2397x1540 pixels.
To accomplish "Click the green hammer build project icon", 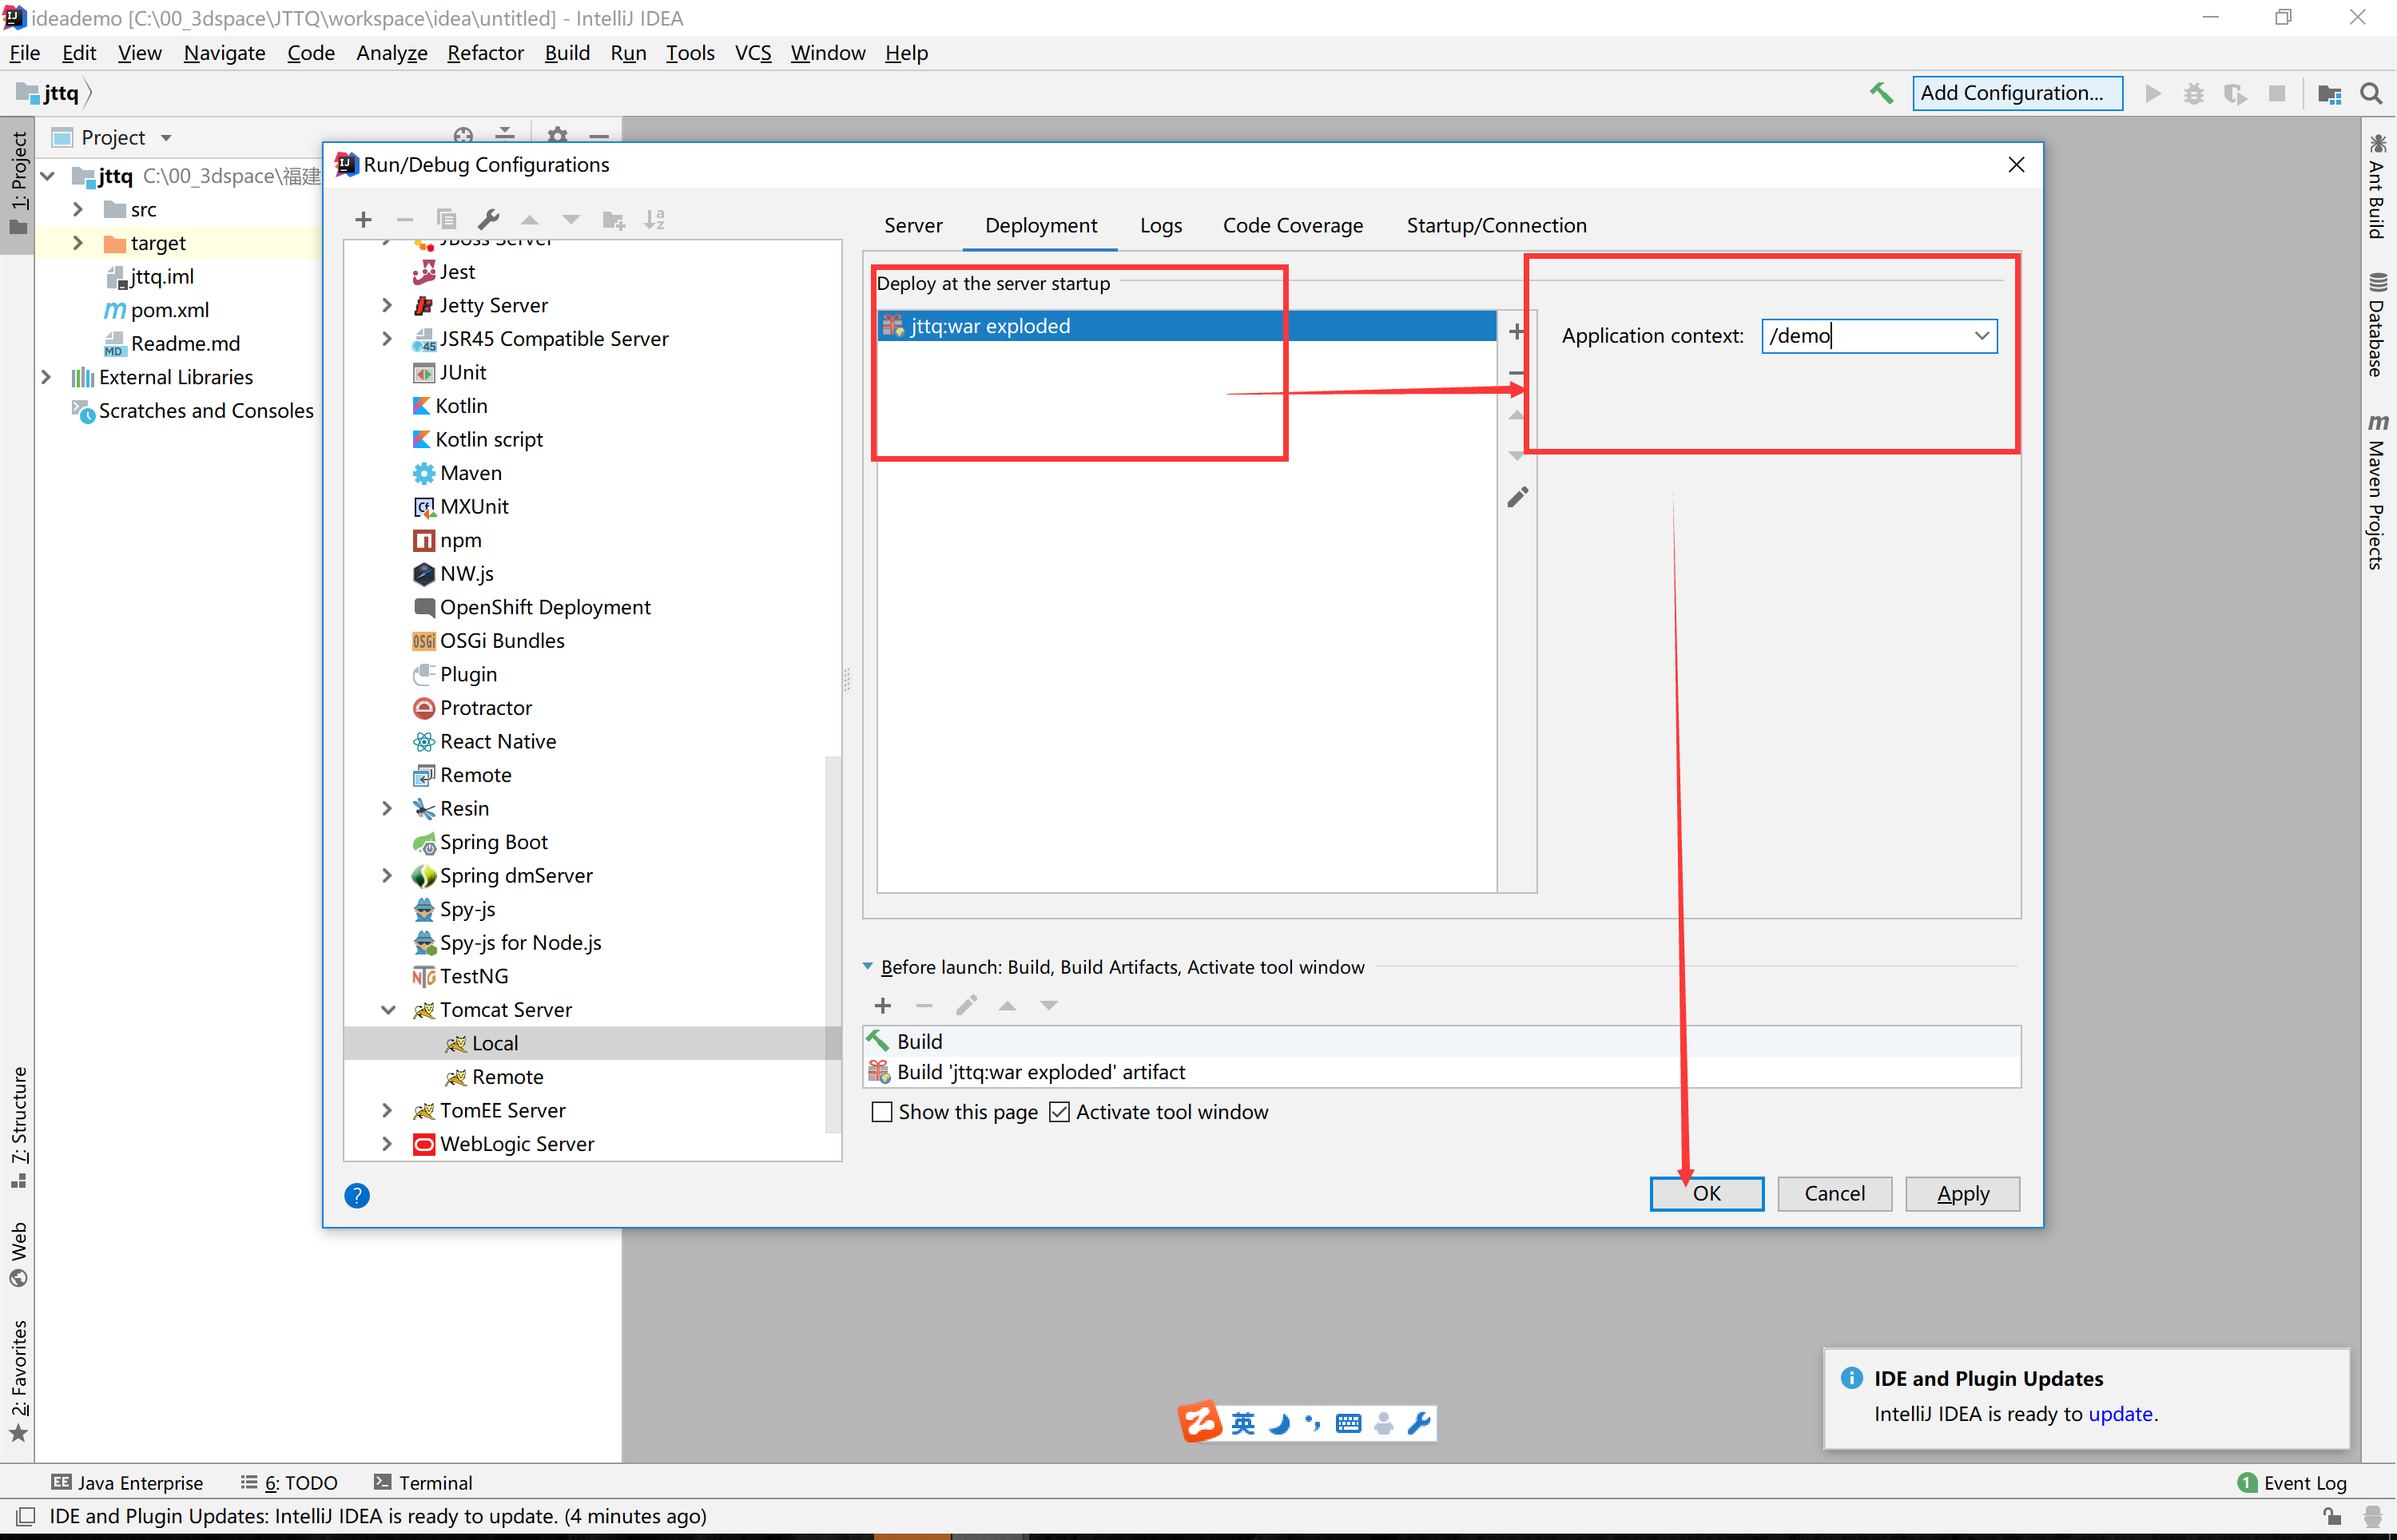I will click(1881, 93).
